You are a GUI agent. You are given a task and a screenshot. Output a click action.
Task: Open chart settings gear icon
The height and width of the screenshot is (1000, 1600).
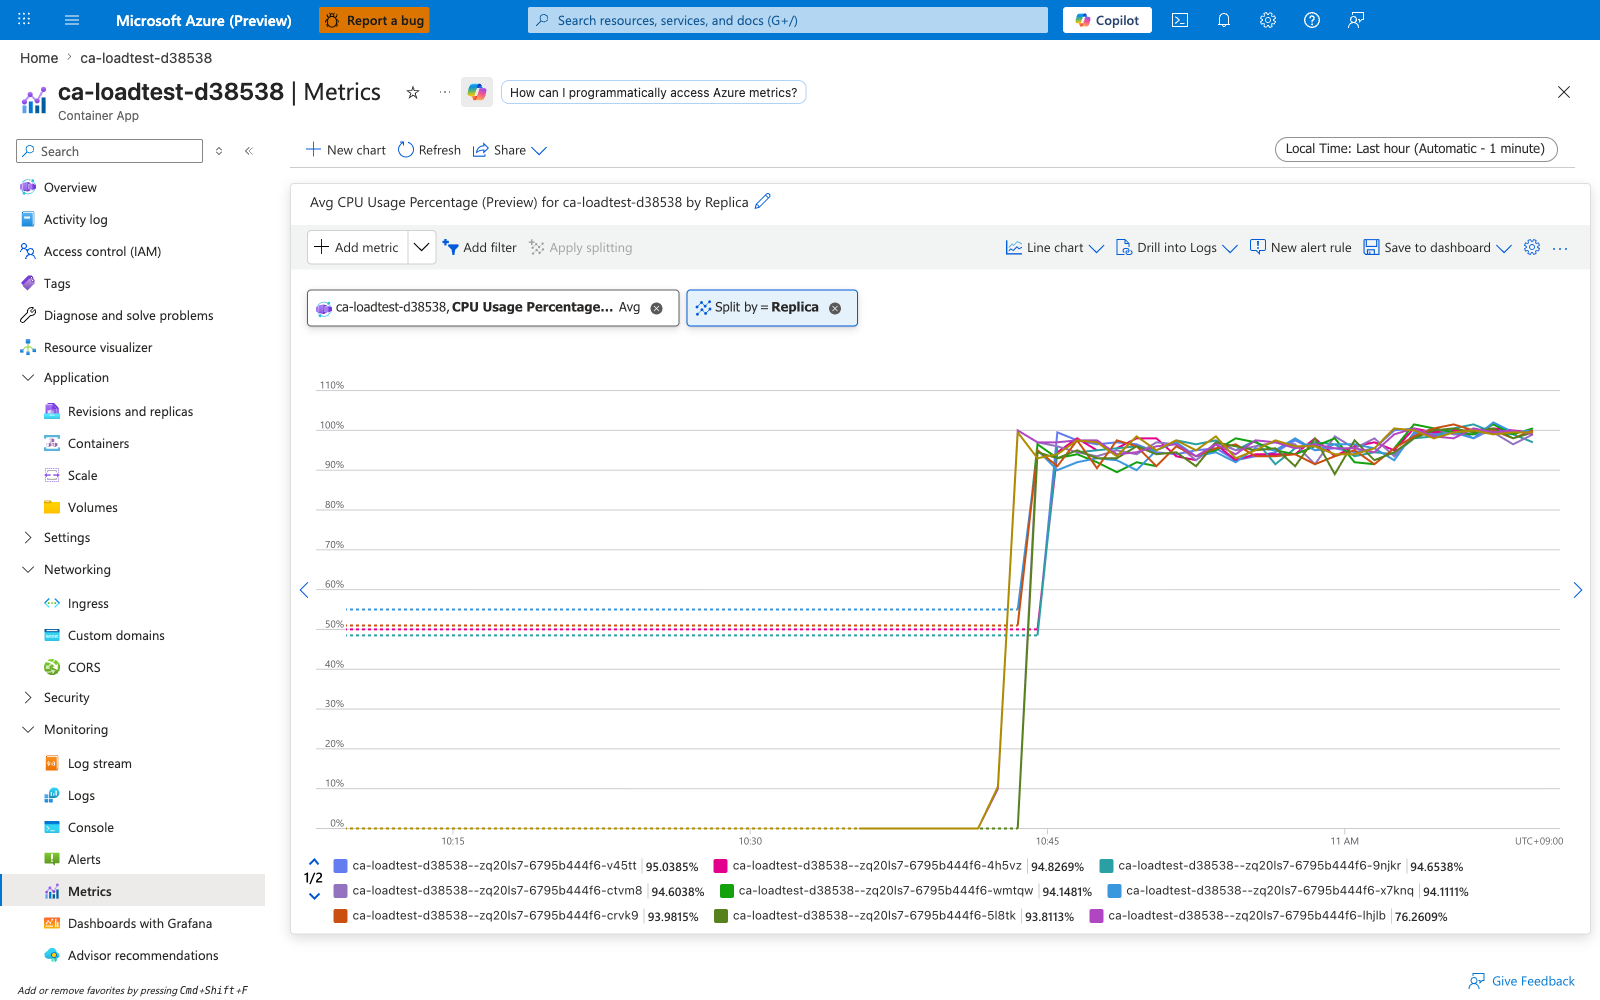click(x=1532, y=247)
